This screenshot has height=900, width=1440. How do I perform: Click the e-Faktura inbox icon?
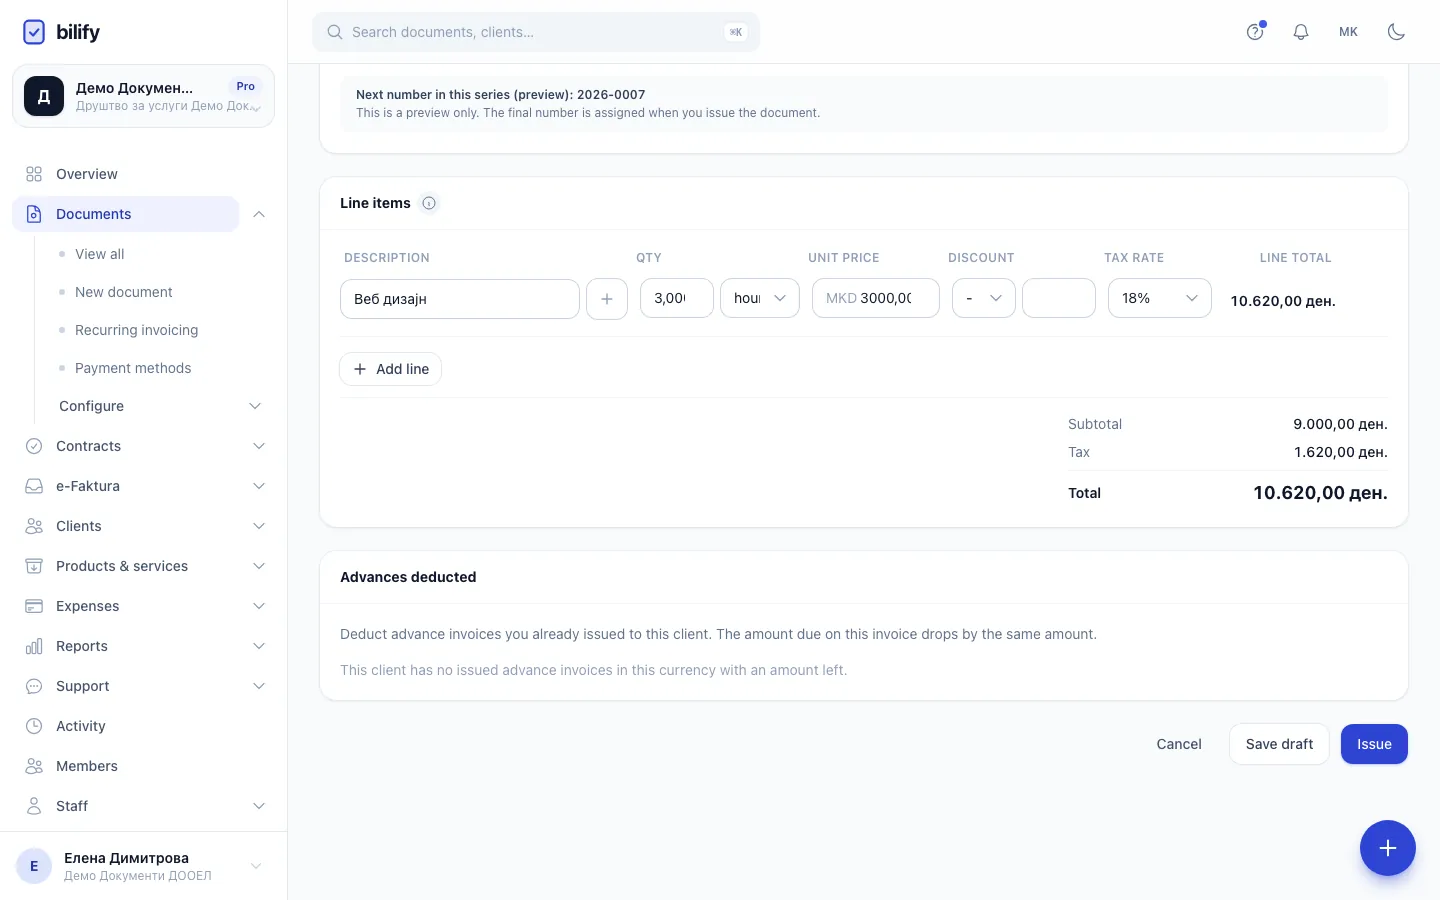point(34,486)
